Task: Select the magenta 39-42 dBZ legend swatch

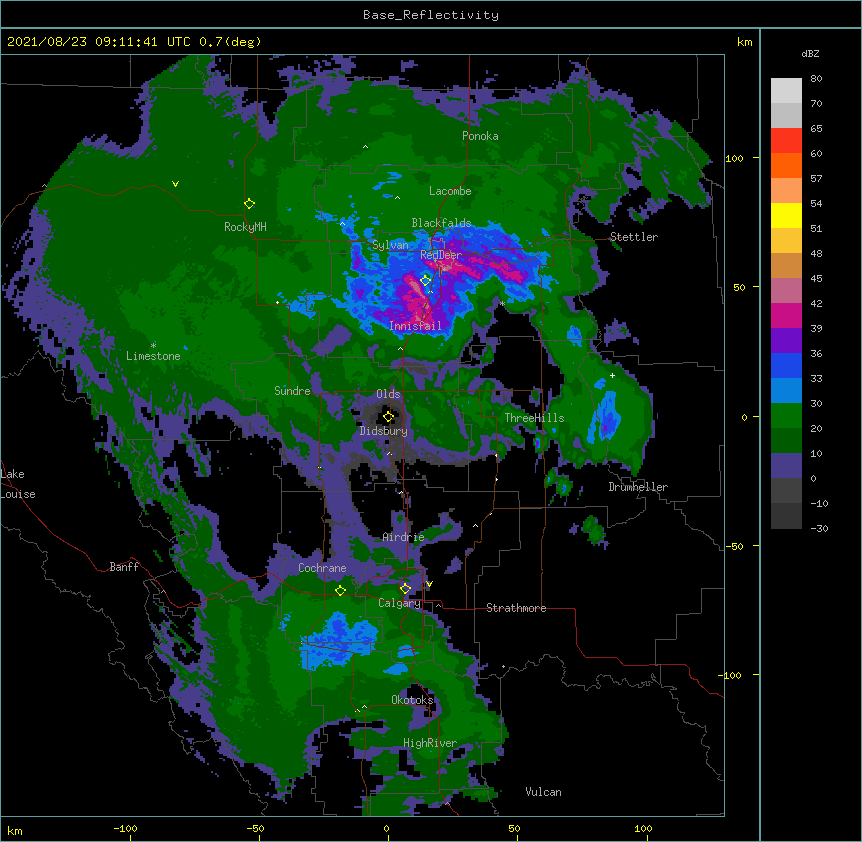Action: click(x=786, y=315)
